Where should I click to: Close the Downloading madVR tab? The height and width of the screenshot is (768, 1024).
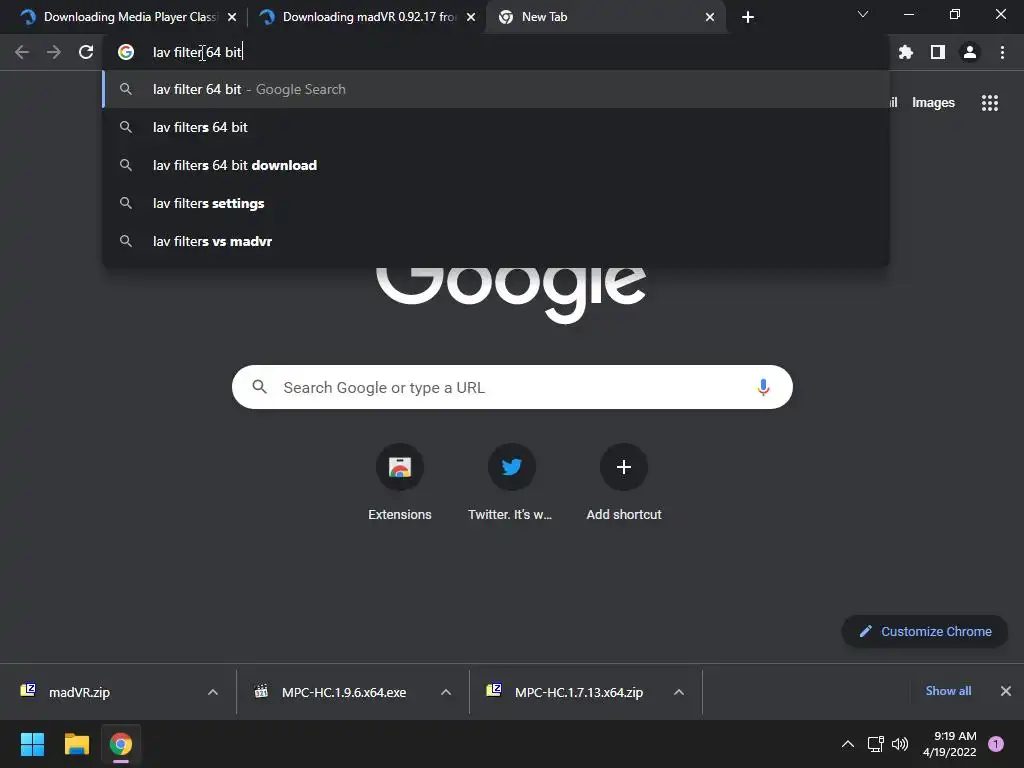pyautogui.click(x=471, y=17)
